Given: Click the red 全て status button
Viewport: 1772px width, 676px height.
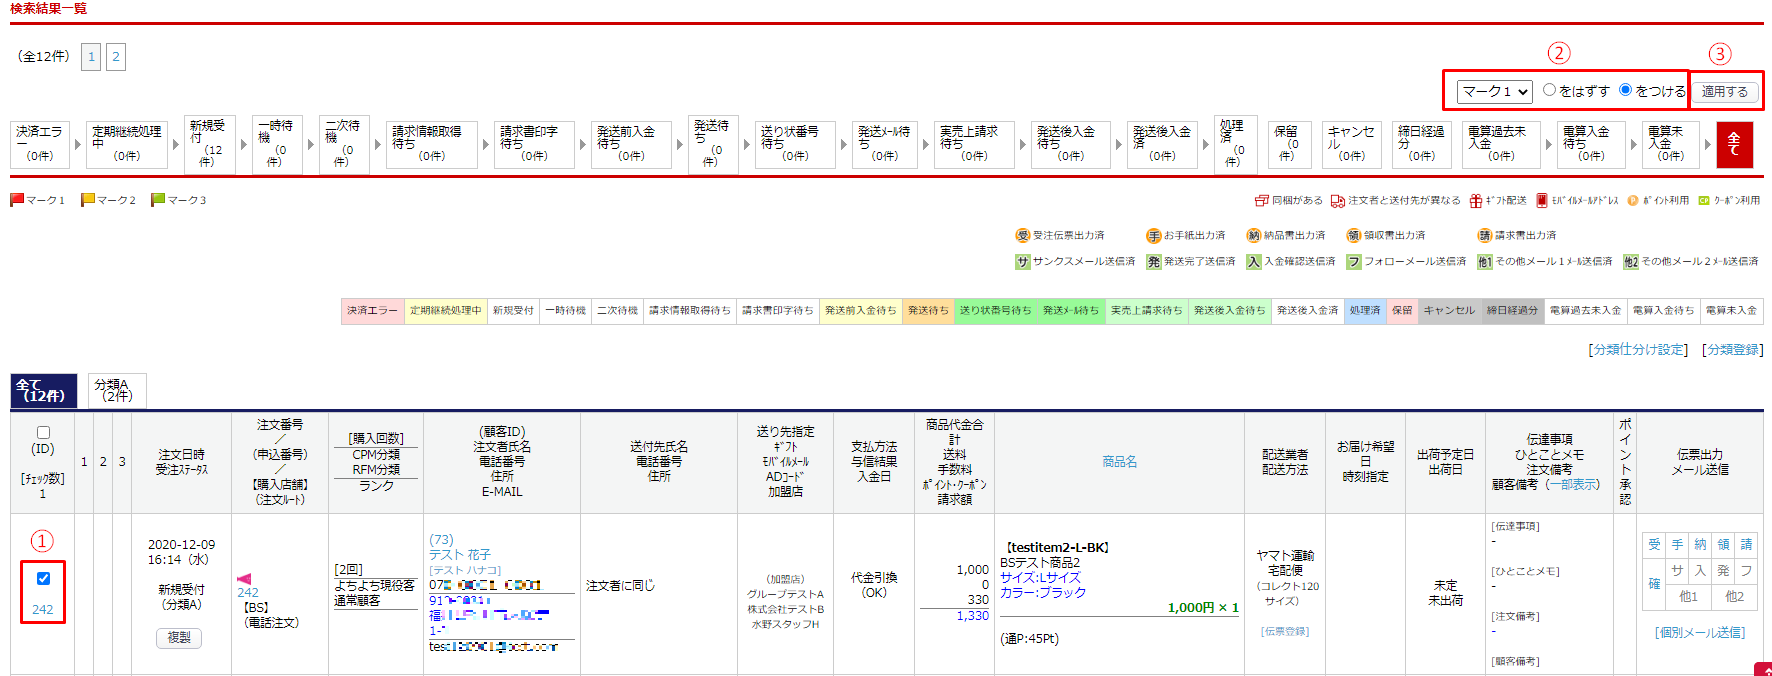Looking at the screenshot, I should 1734,145.
